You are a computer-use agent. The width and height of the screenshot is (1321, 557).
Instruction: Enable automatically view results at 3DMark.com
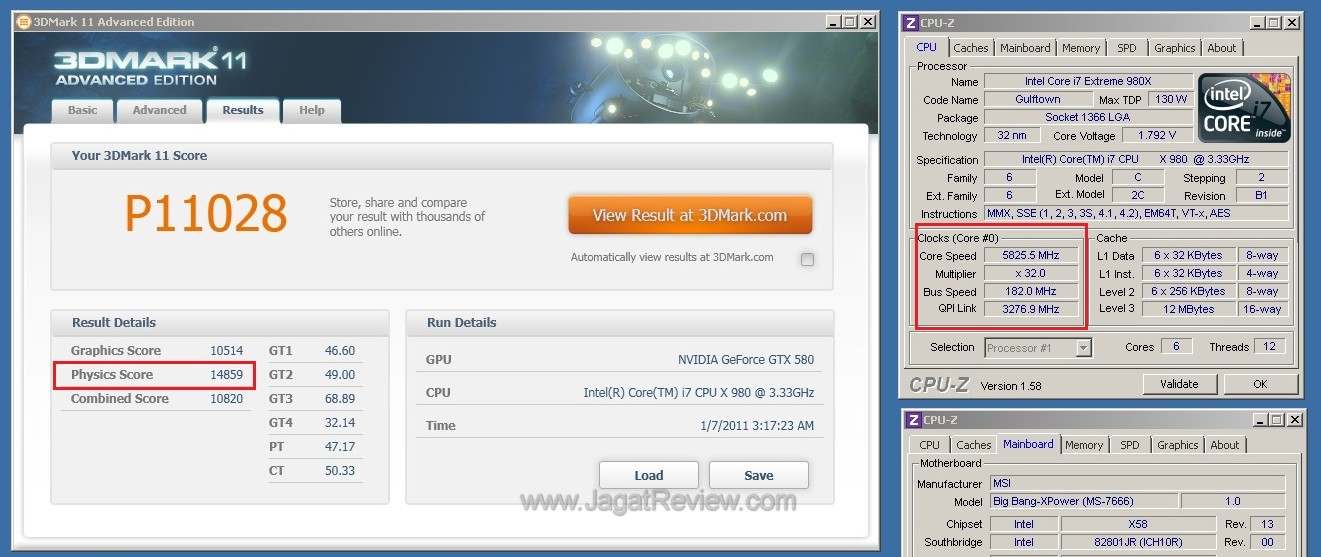tap(807, 260)
